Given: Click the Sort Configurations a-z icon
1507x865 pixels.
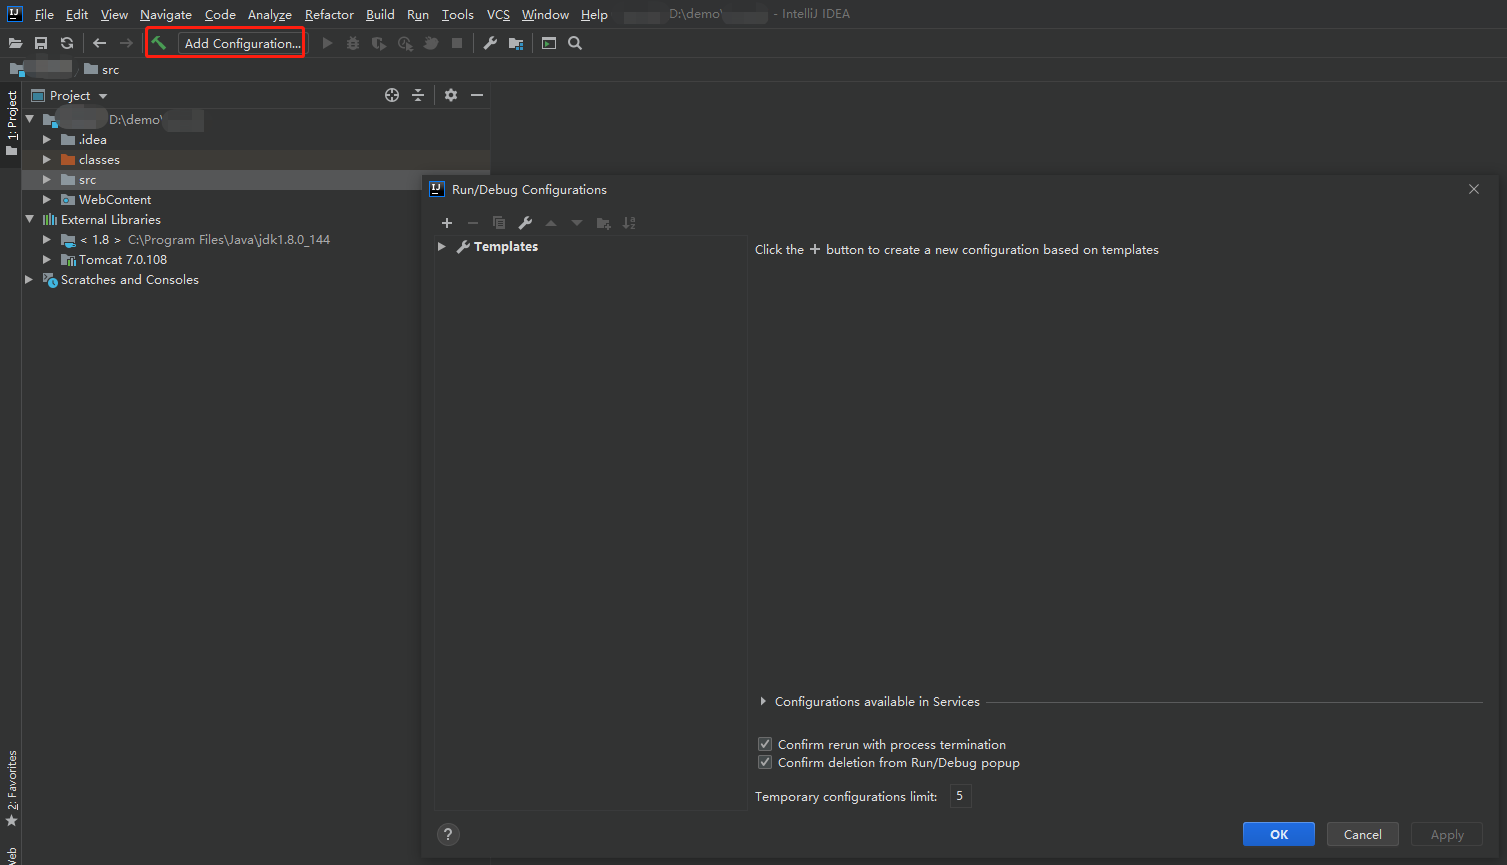Looking at the screenshot, I should click(629, 223).
